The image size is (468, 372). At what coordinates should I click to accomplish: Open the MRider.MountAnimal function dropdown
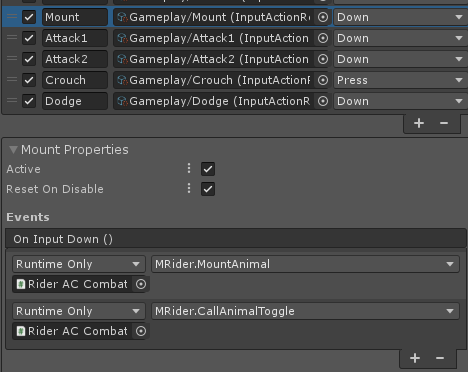click(305, 264)
